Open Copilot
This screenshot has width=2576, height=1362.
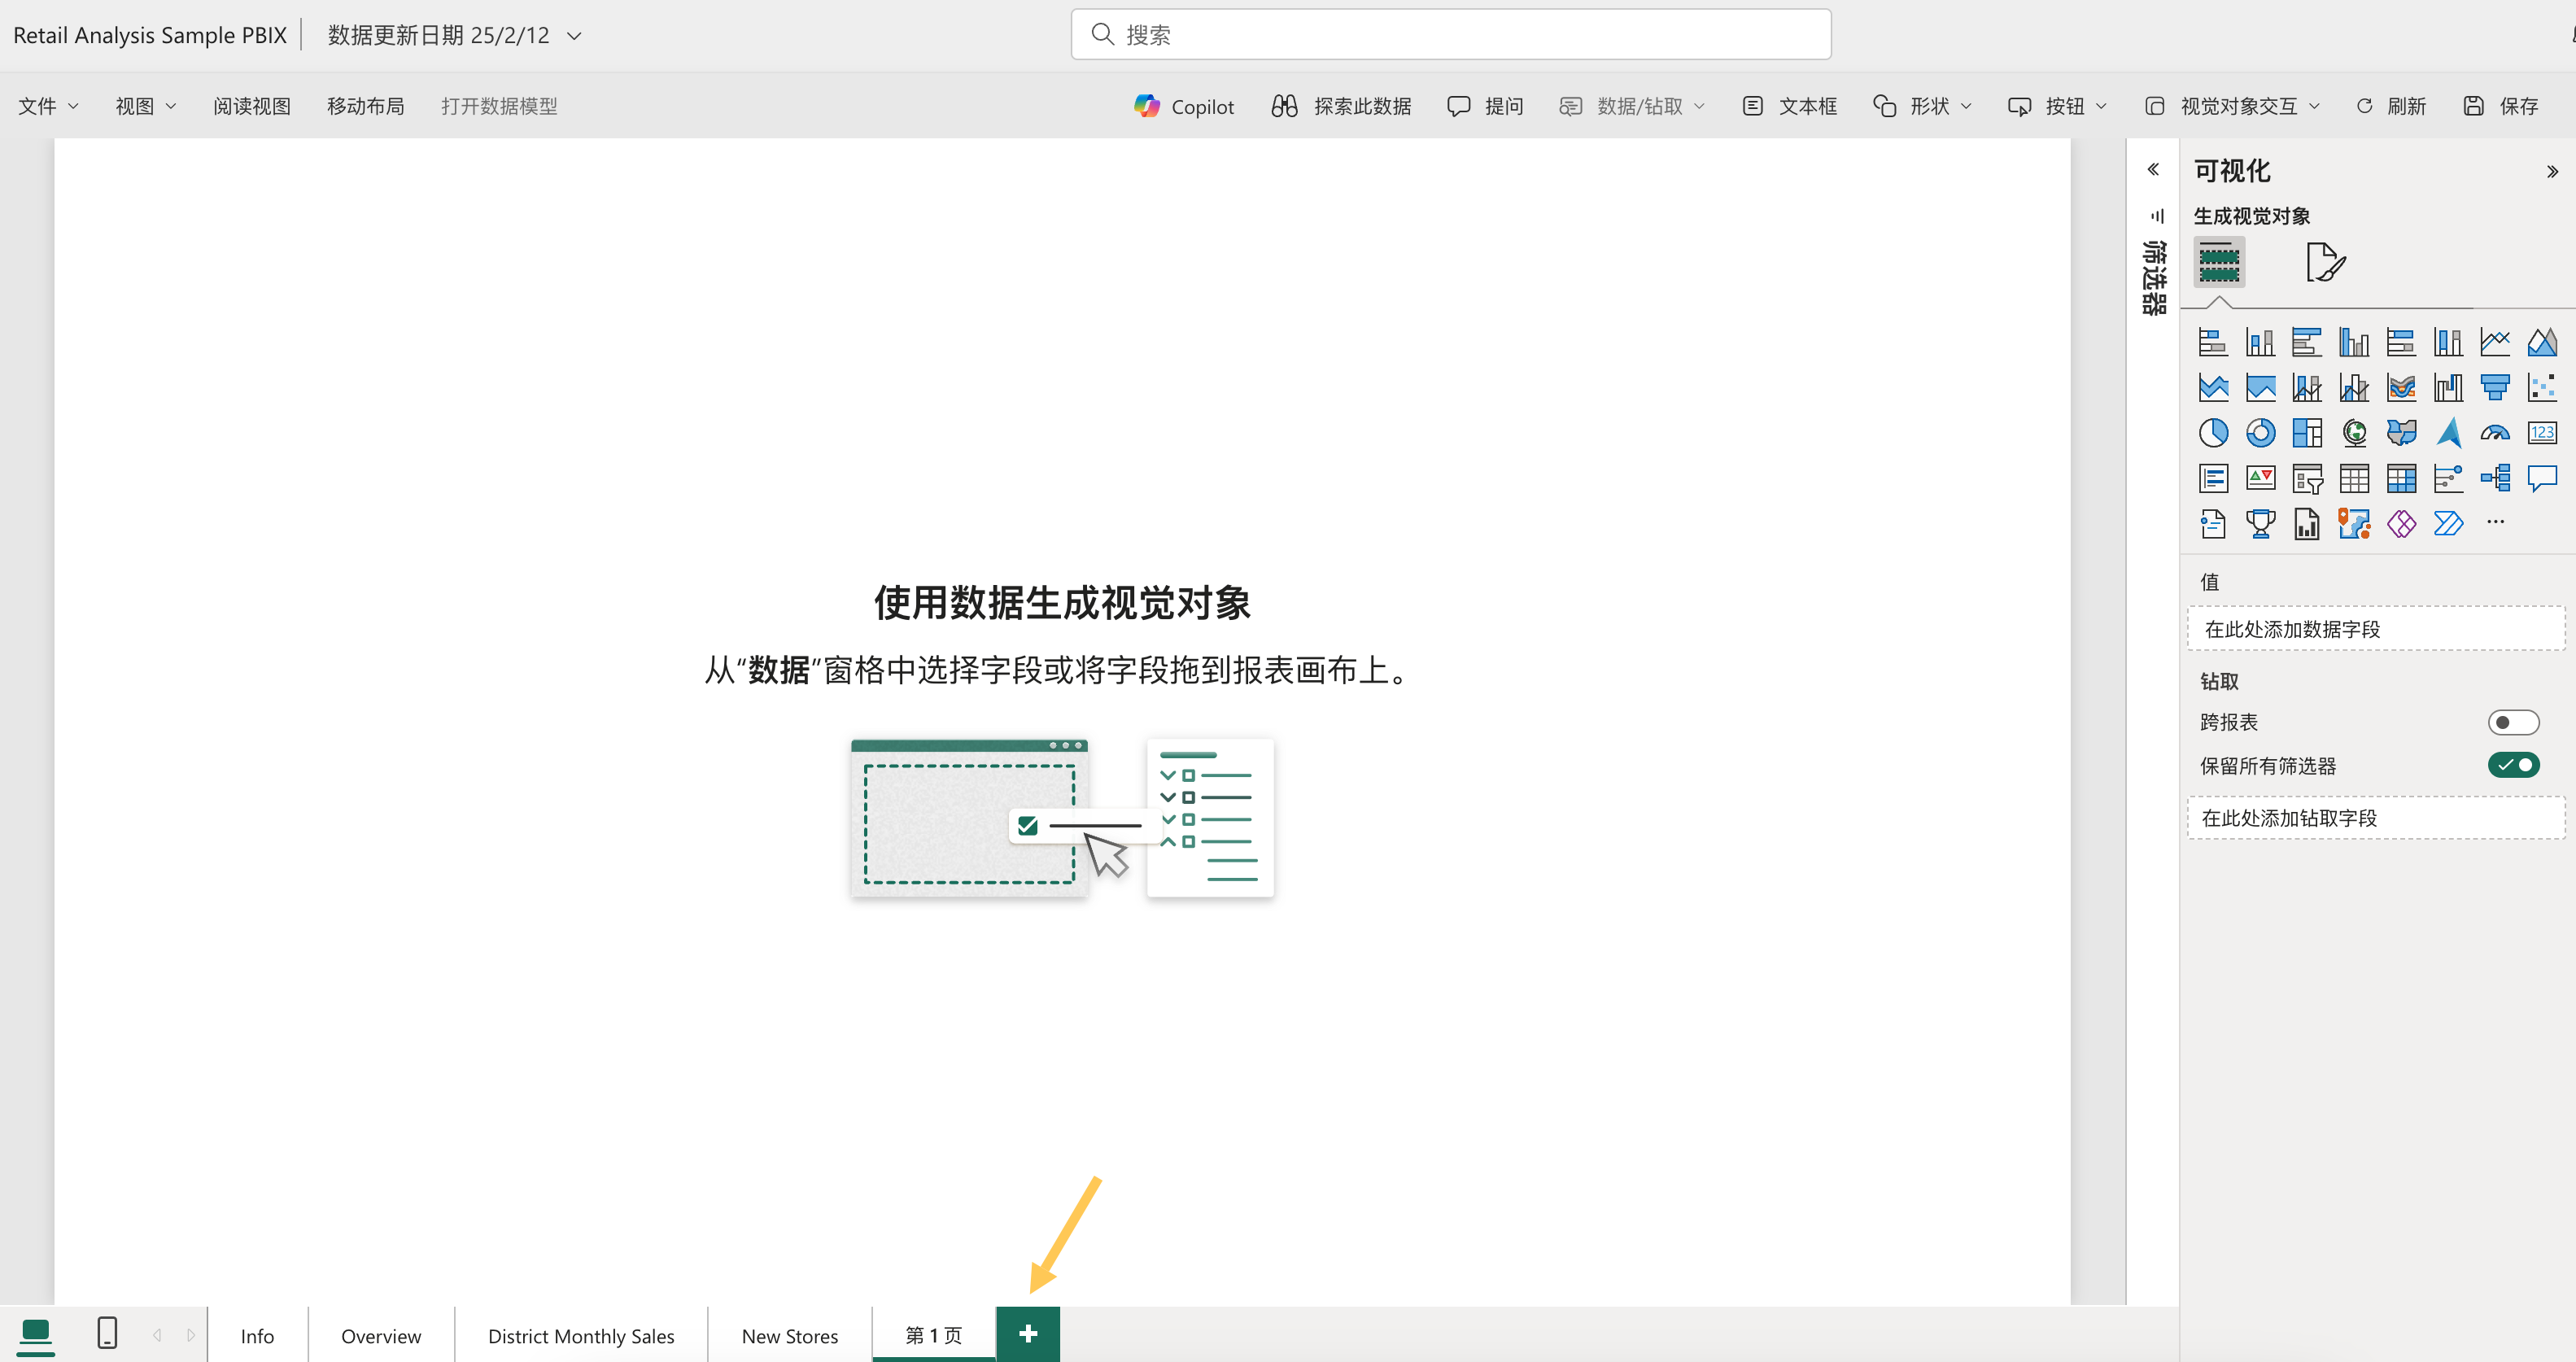tap(1184, 106)
